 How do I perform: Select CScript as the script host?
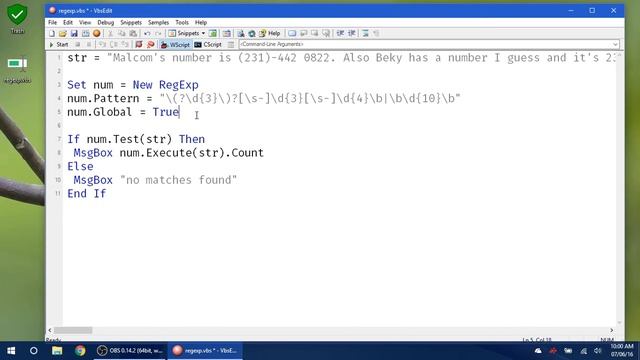[x=208, y=44]
